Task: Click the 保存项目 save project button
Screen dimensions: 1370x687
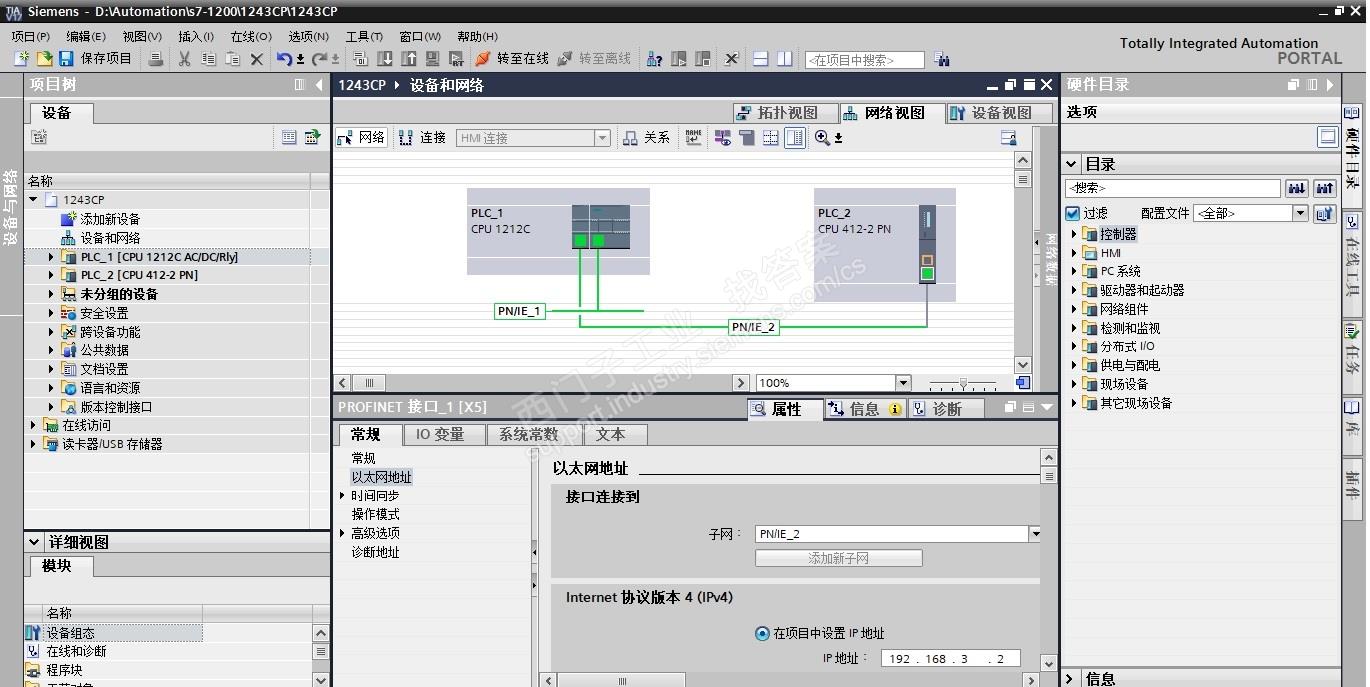Action: [95, 59]
